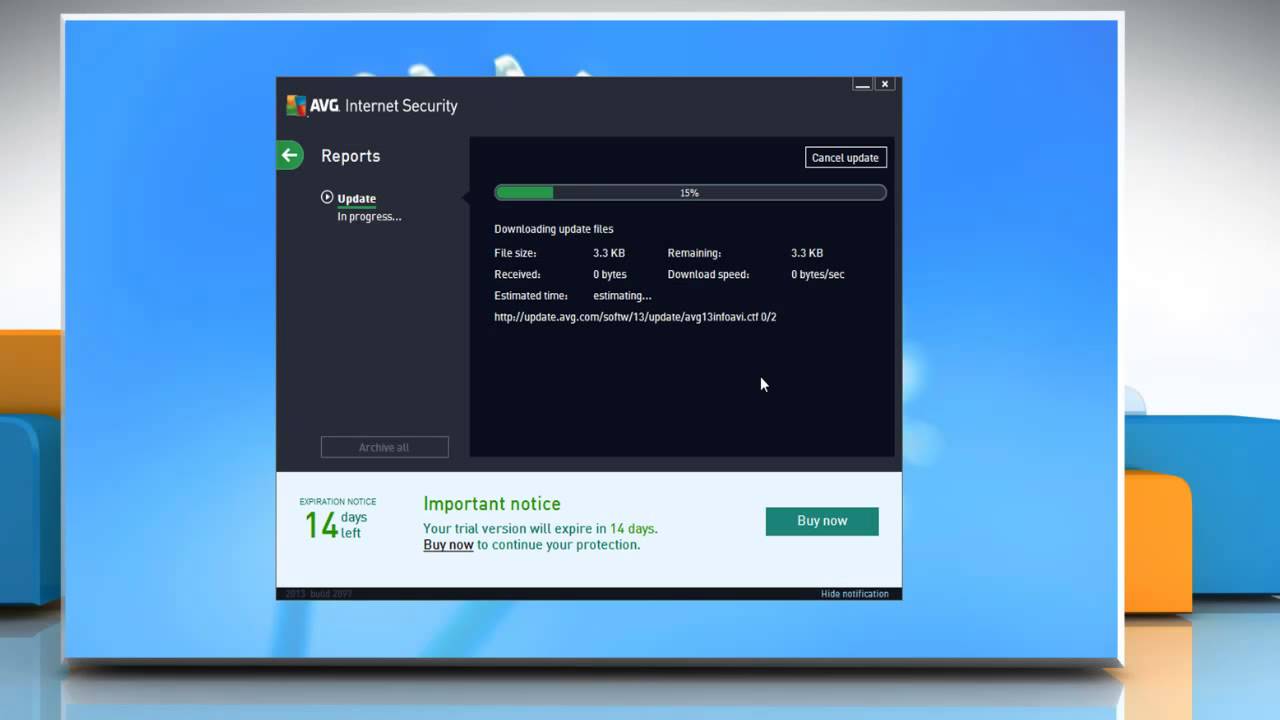
Task: Click the 2013 build version text
Action: tap(318, 594)
